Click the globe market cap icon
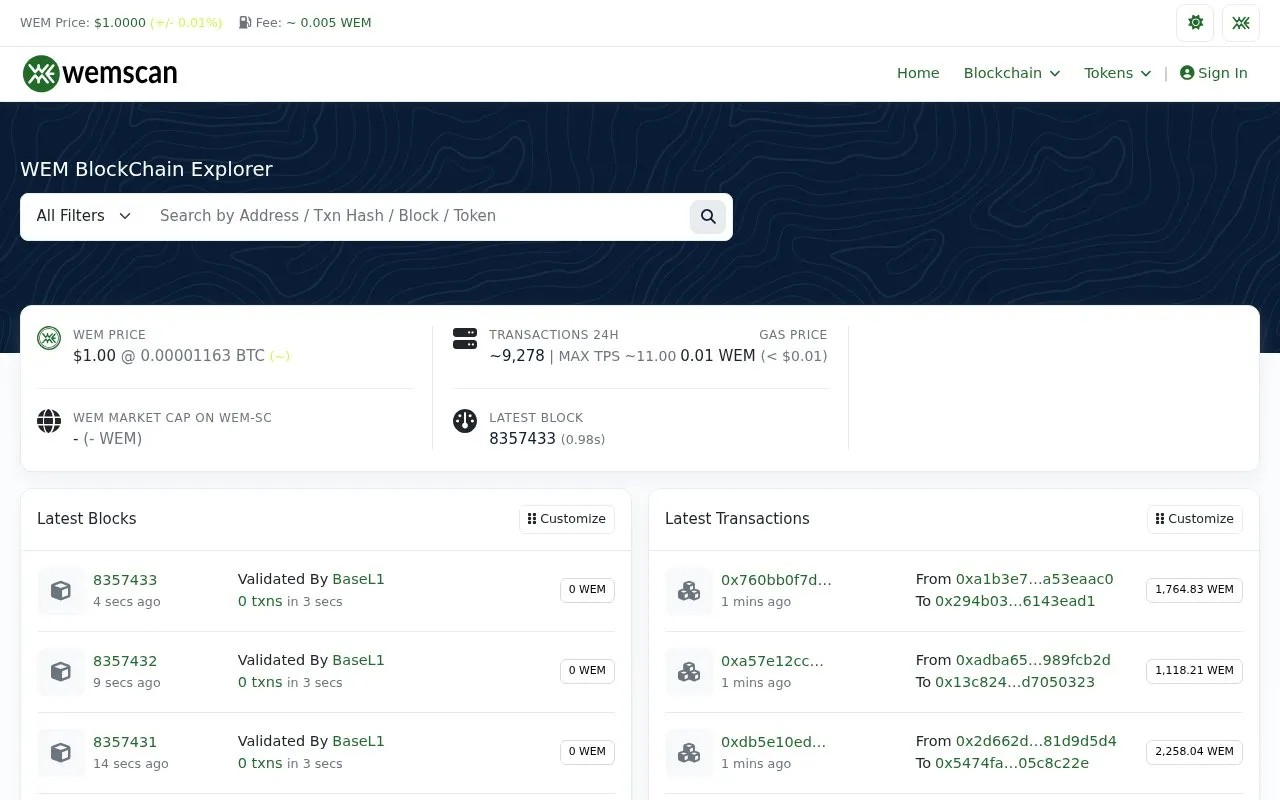This screenshot has height=800, width=1280. pyautogui.click(x=49, y=421)
